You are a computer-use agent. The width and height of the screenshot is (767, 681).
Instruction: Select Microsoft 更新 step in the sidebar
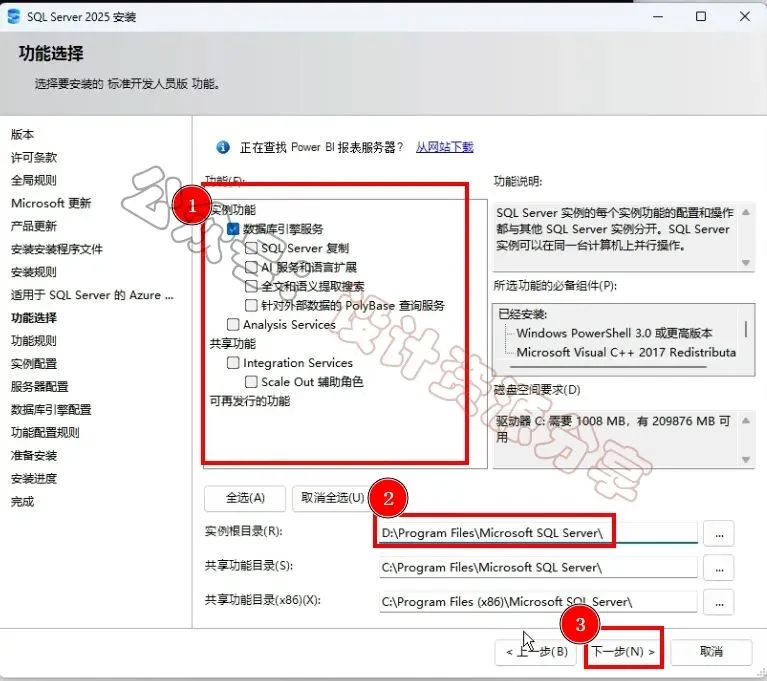51,203
